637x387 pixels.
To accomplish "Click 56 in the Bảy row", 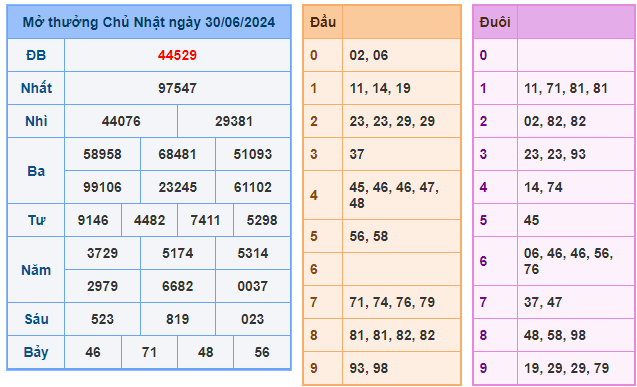I will [x=262, y=352].
